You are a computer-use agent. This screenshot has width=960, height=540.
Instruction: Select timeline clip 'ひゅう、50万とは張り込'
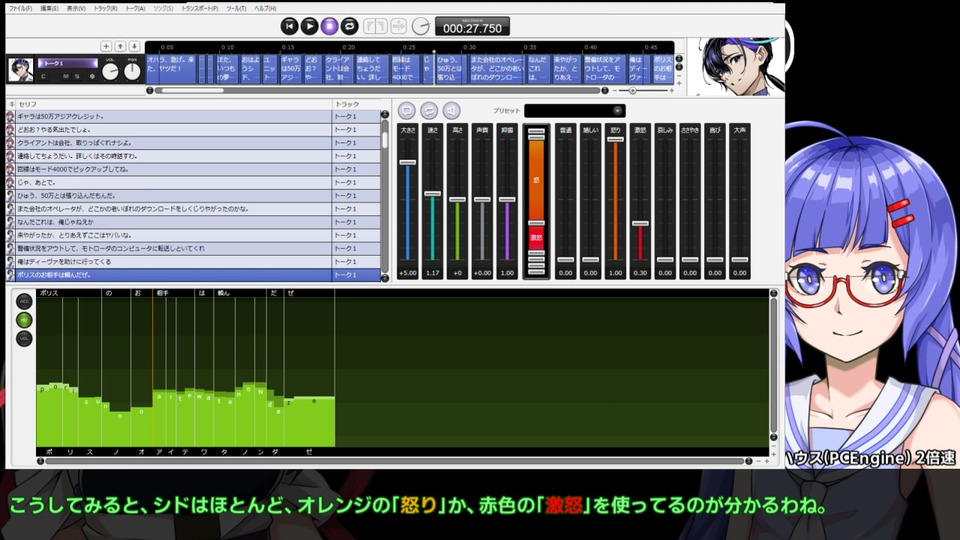point(450,69)
